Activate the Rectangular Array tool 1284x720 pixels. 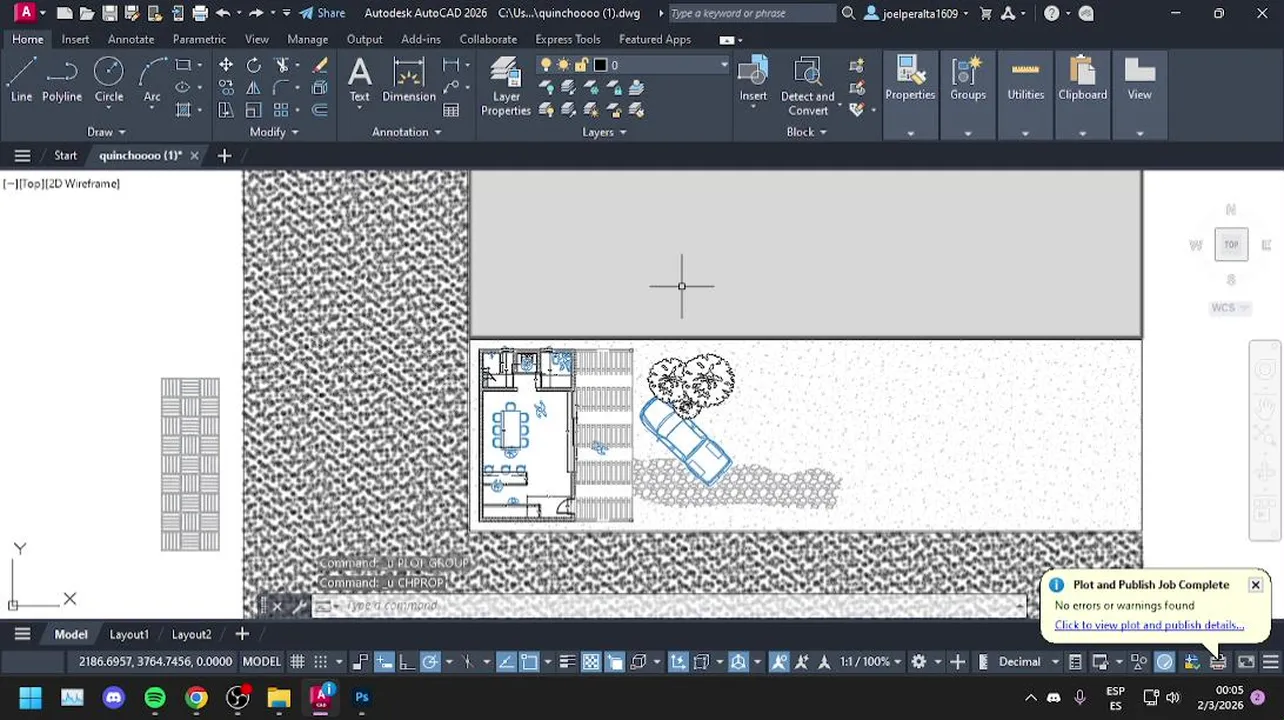[281, 110]
